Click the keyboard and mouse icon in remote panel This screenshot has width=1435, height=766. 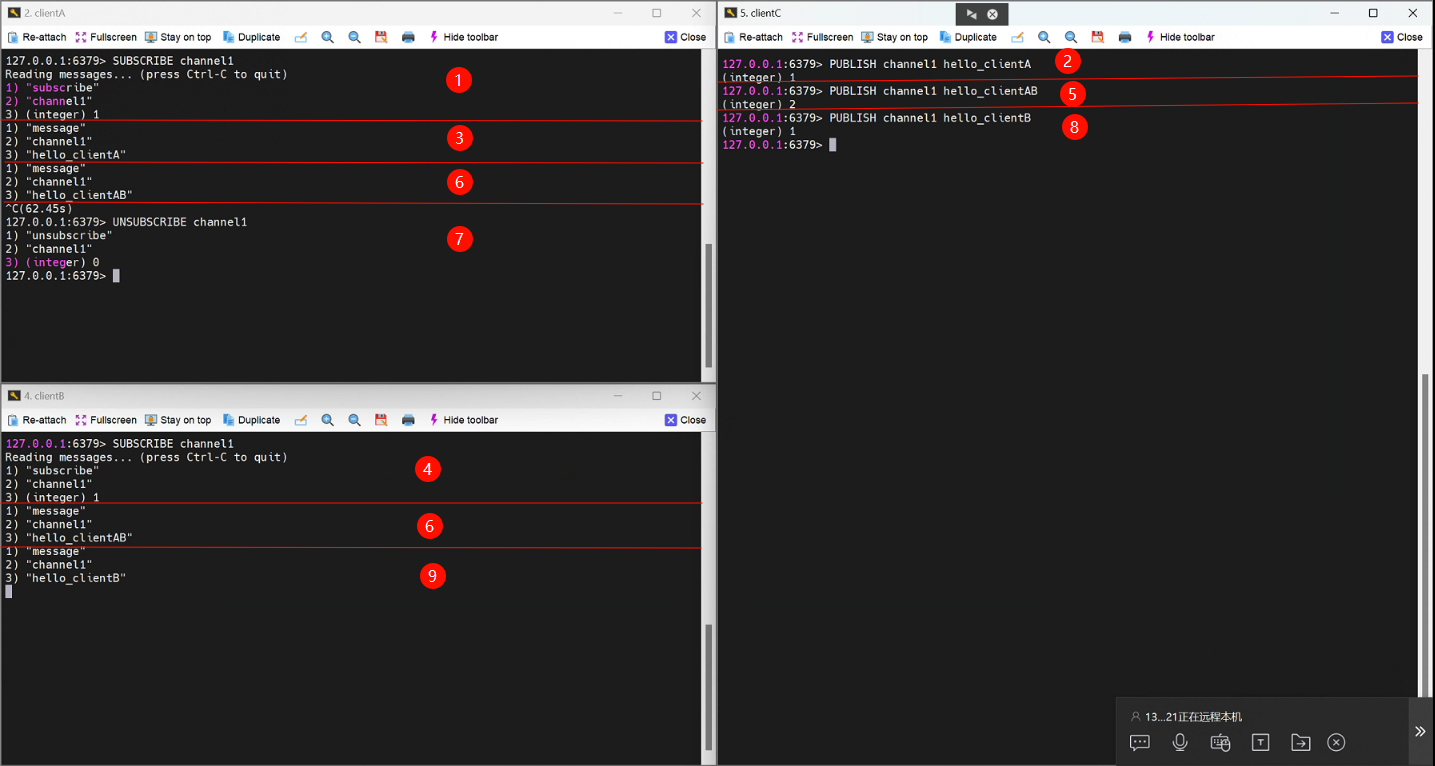tap(1220, 742)
